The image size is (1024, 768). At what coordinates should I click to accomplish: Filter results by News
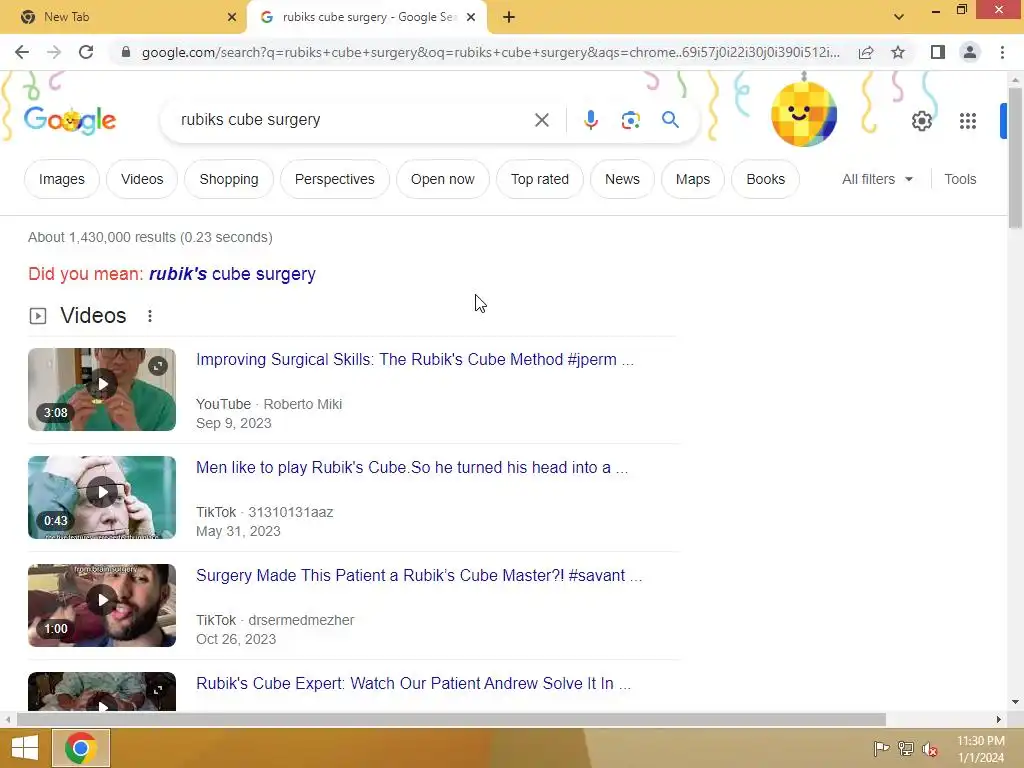tap(622, 179)
